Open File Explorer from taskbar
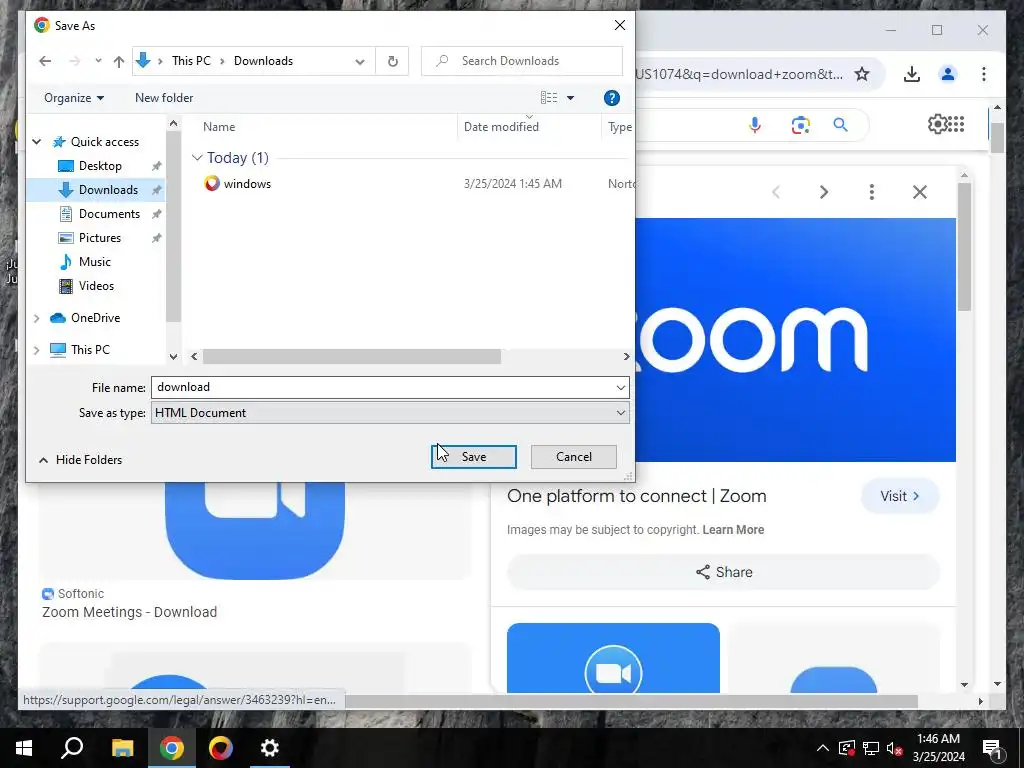Viewport: 1024px width, 768px height. coord(122,748)
